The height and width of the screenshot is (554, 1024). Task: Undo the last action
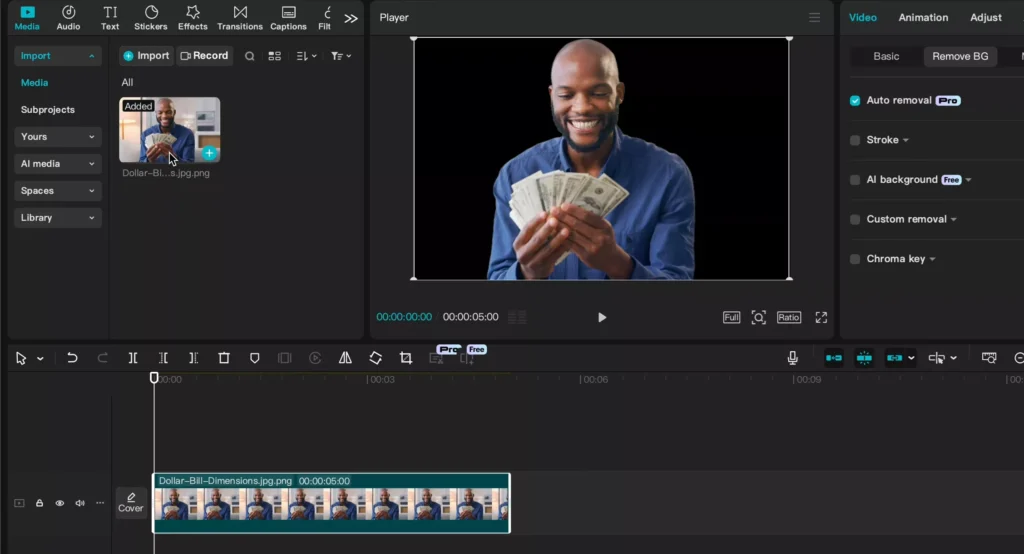72,358
